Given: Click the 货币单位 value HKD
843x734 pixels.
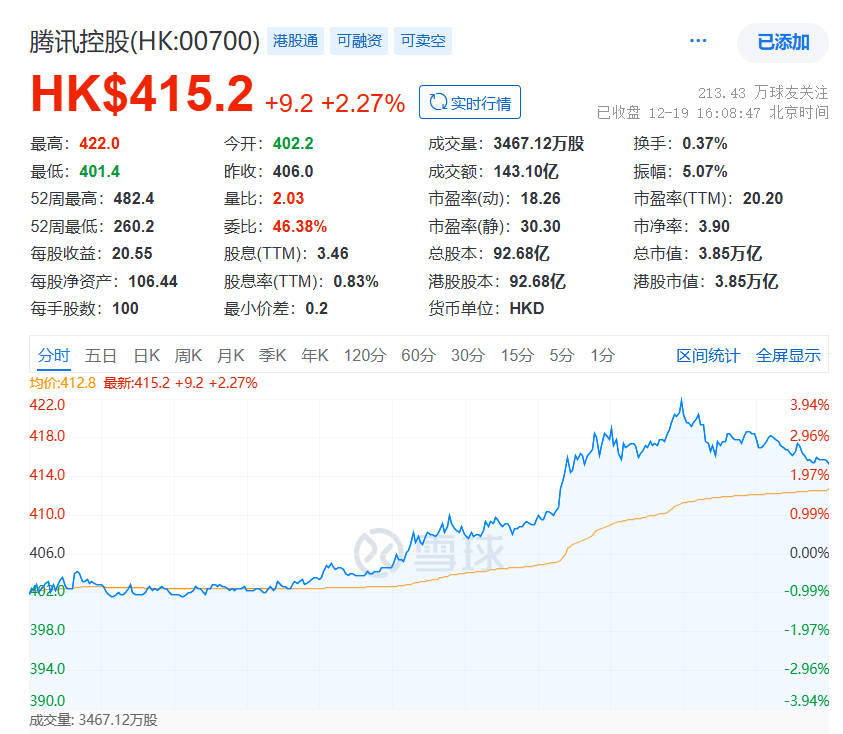Looking at the screenshot, I should tap(527, 309).
